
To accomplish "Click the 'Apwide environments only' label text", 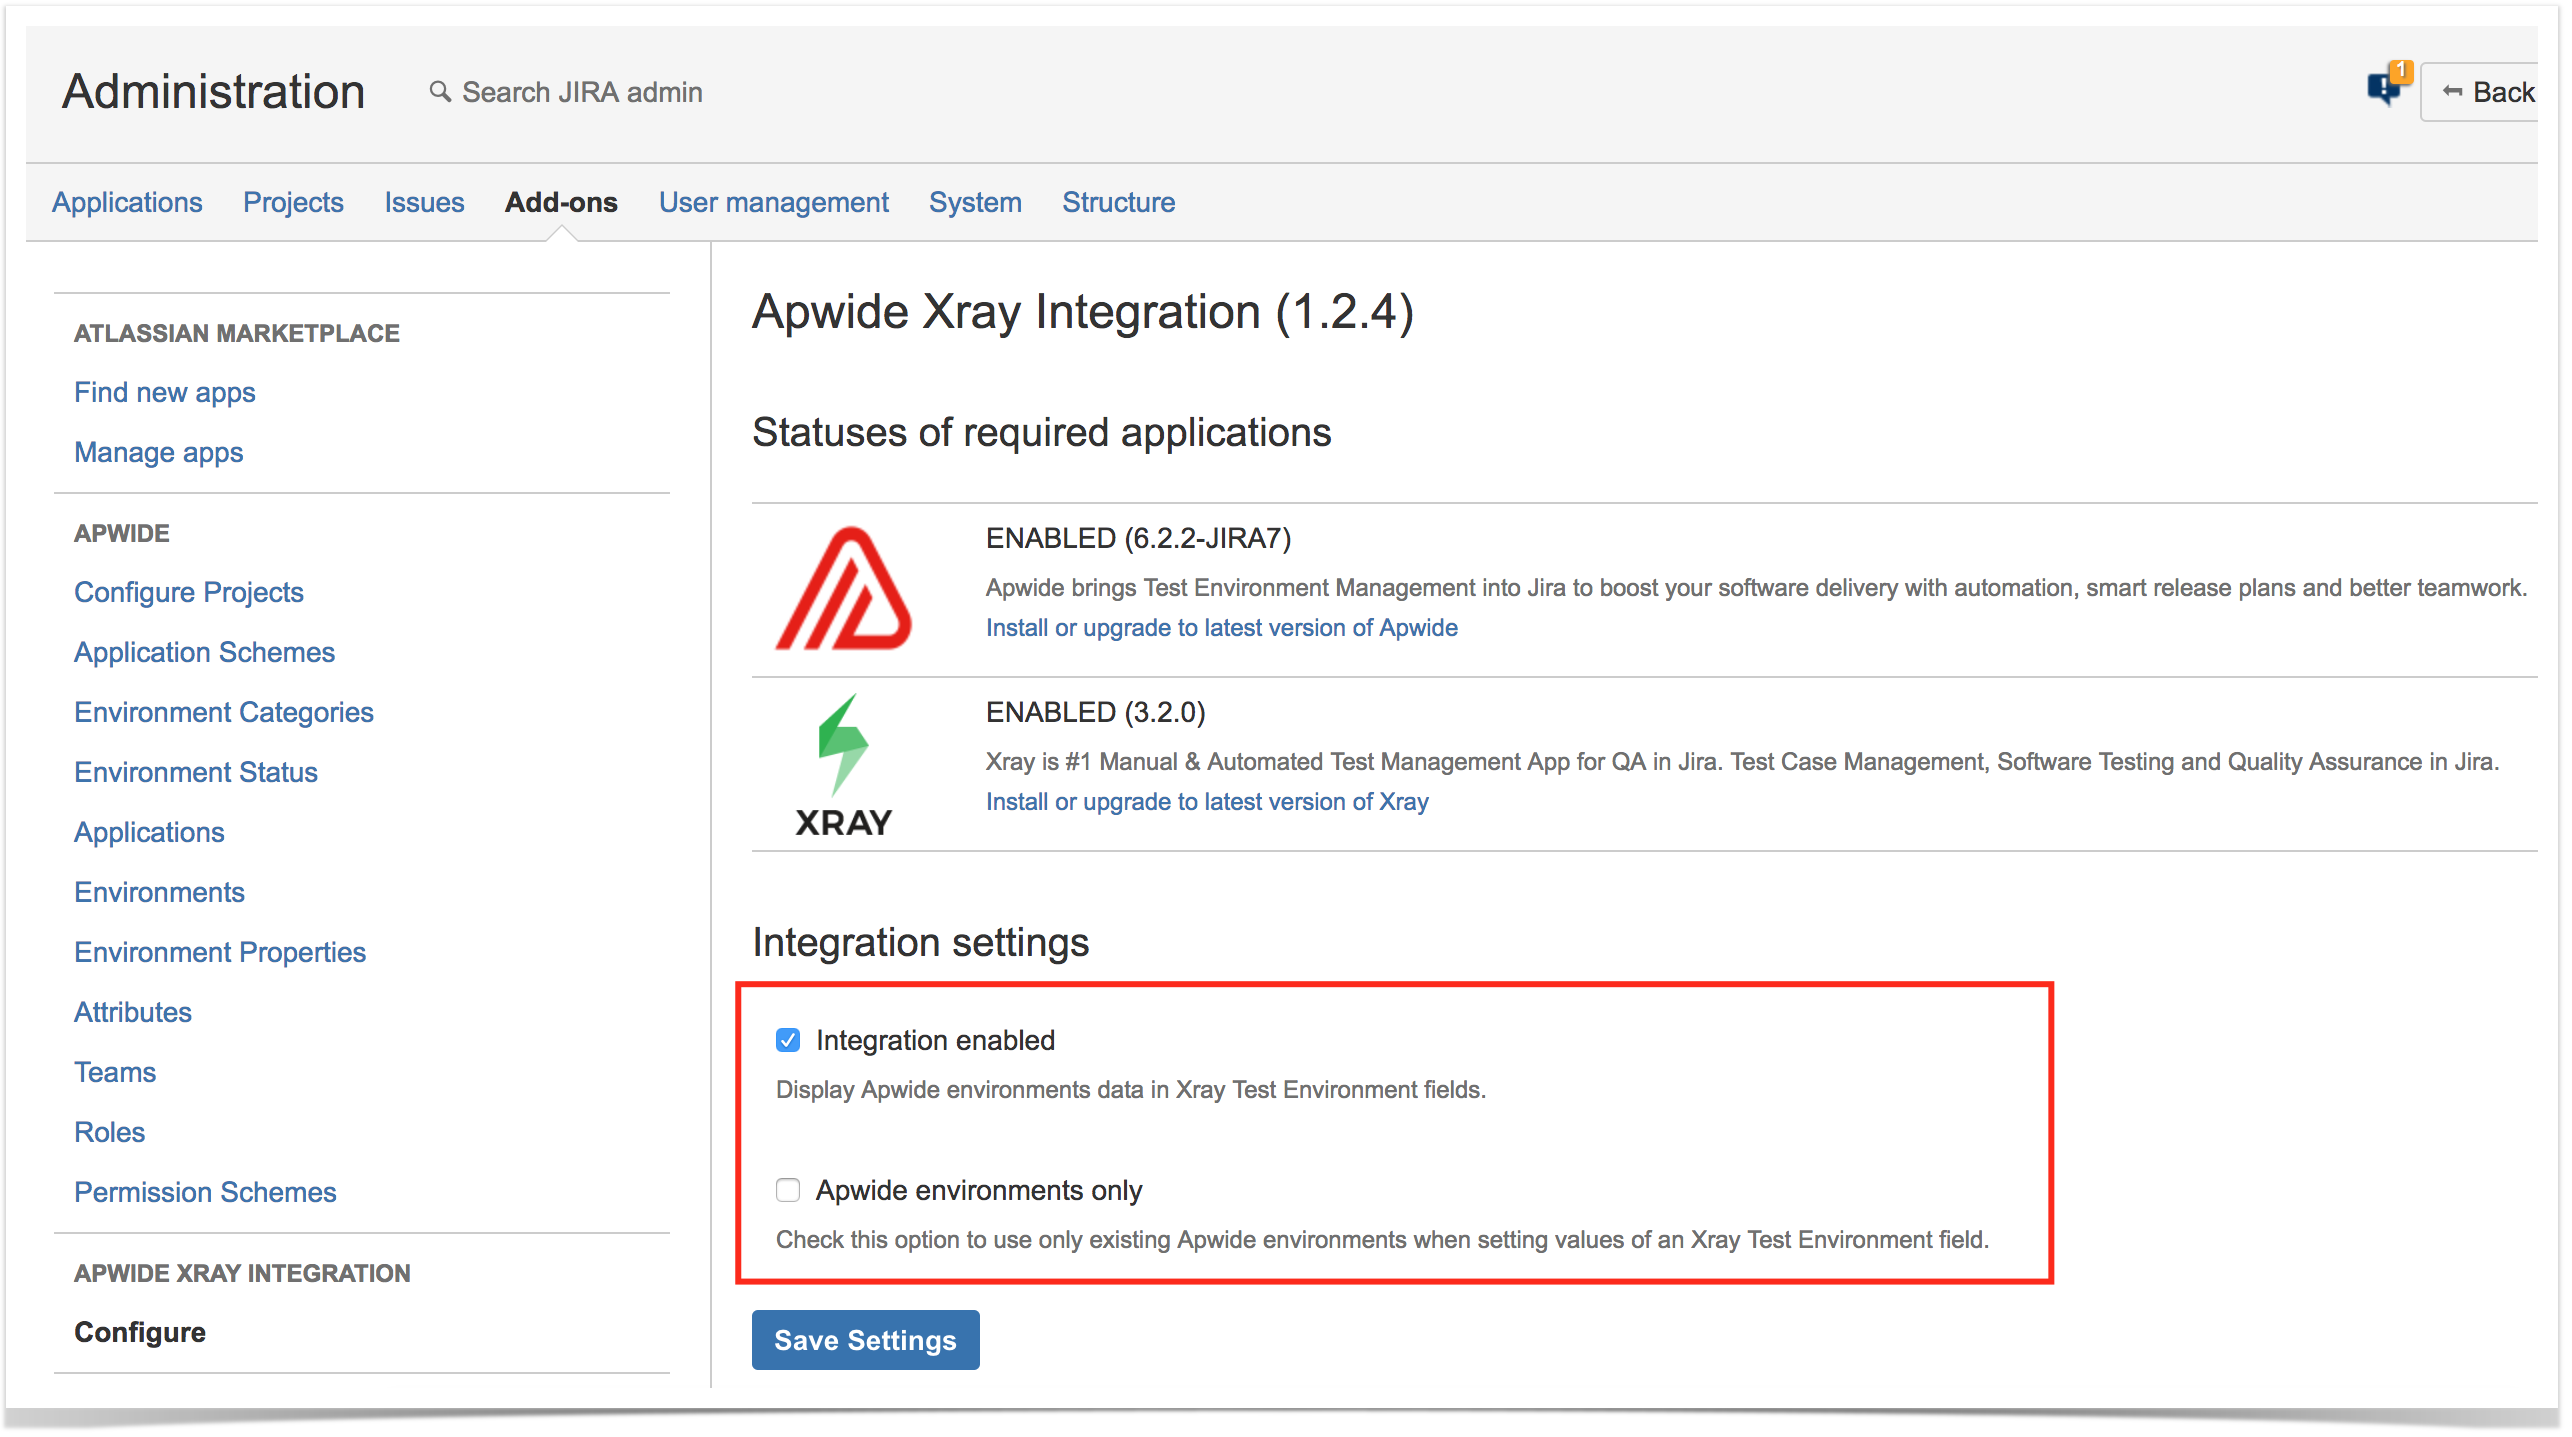I will (x=978, y=1190).
